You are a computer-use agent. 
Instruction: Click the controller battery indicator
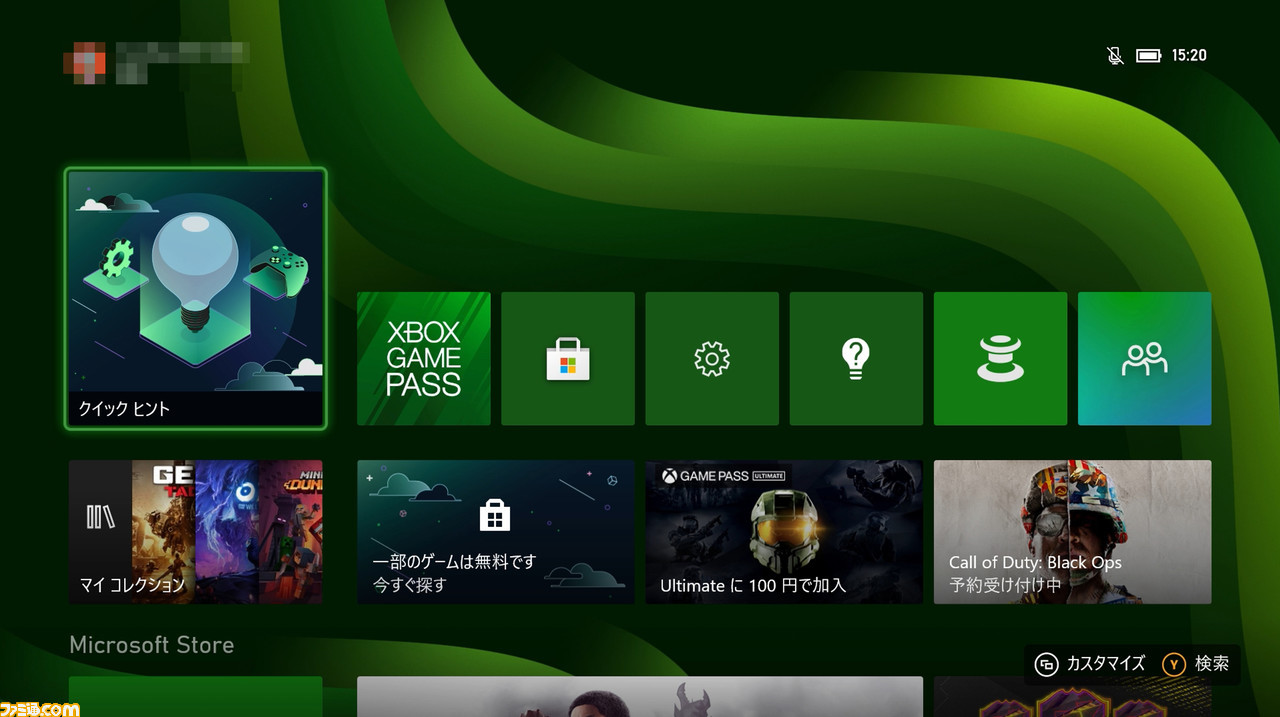click(x=1148, y=55)
